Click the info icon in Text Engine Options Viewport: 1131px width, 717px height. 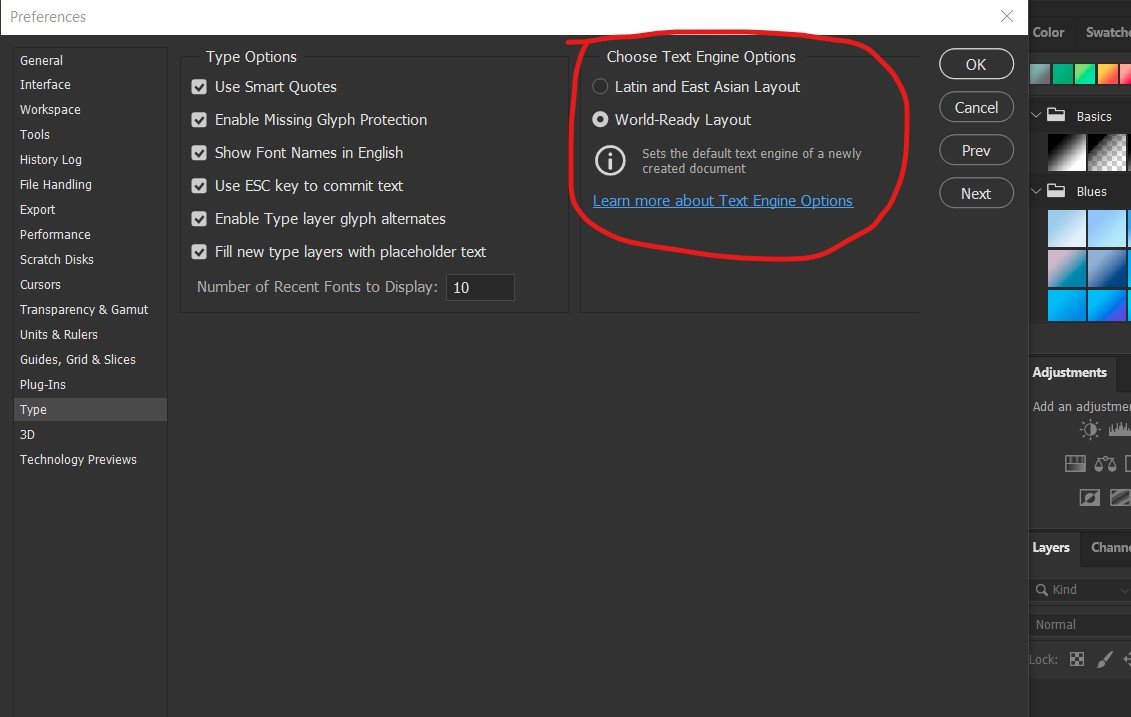610,160
